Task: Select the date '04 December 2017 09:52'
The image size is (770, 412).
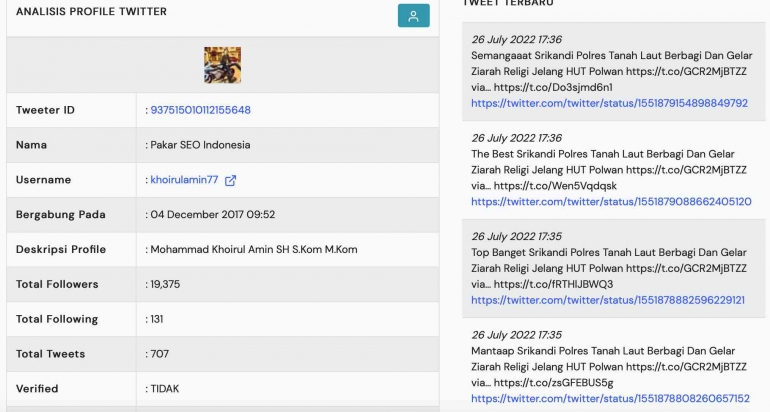Action: coord(213,215)
